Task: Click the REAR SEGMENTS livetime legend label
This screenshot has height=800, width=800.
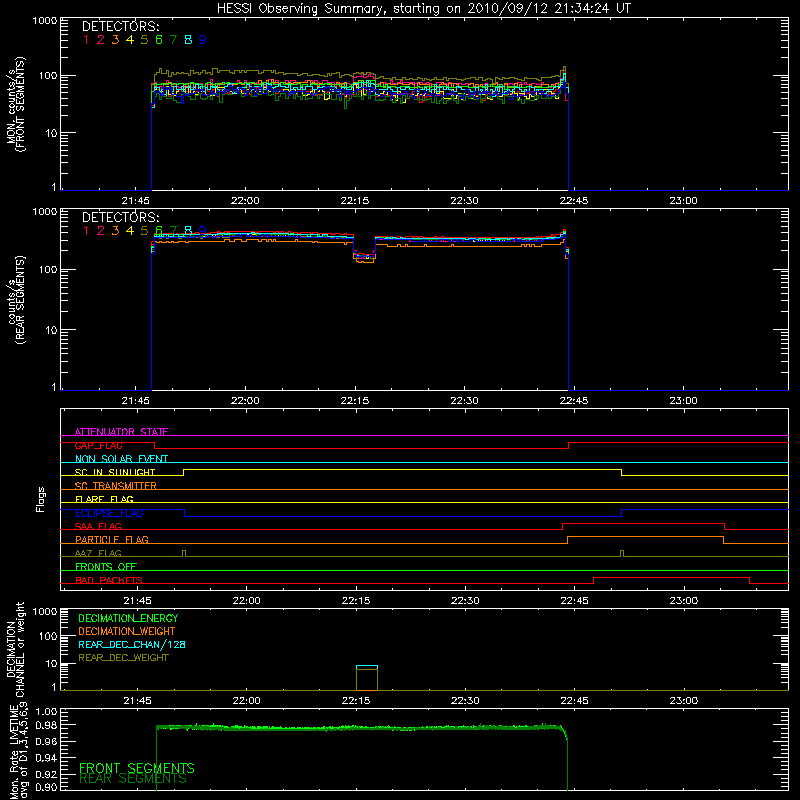Action: (133, 779)
